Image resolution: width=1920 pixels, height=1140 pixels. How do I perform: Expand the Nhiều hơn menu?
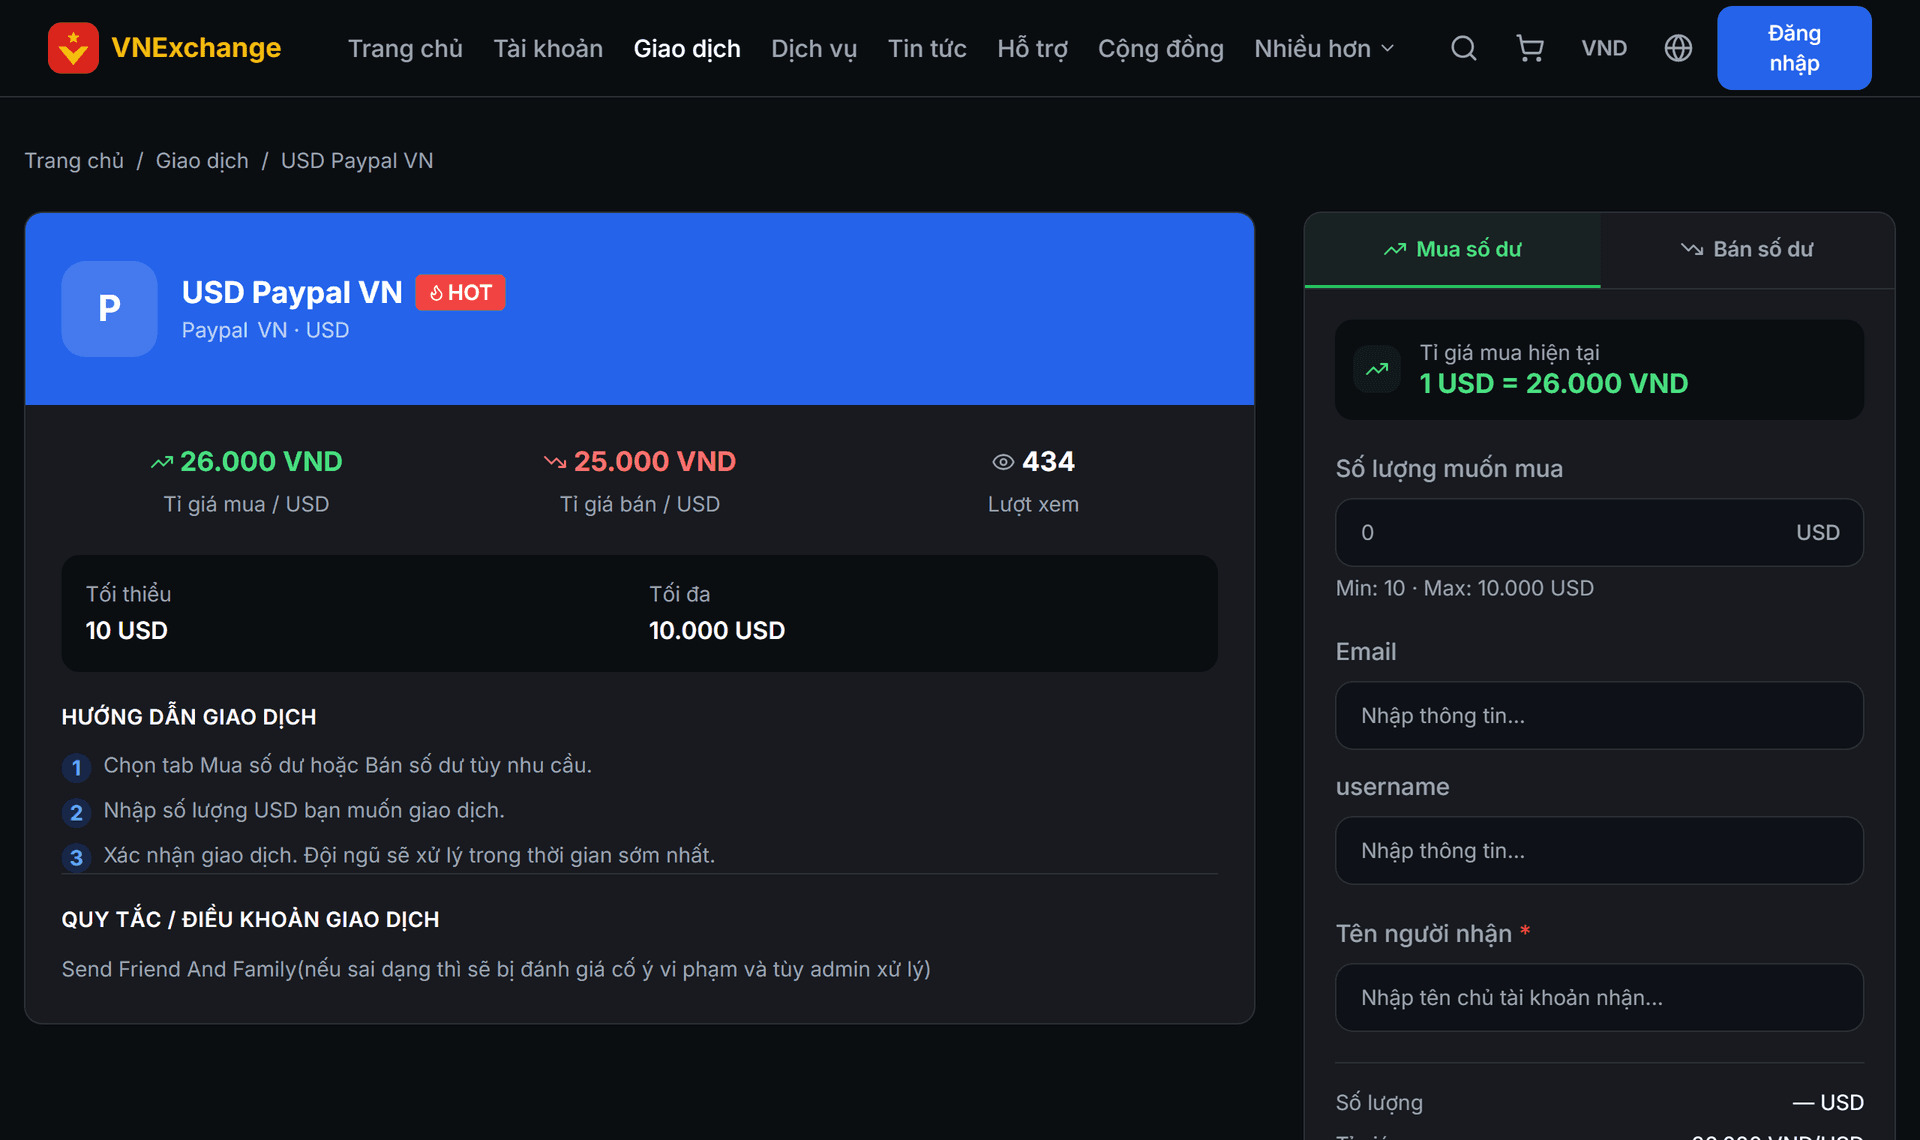click(x=1324, y=48)
